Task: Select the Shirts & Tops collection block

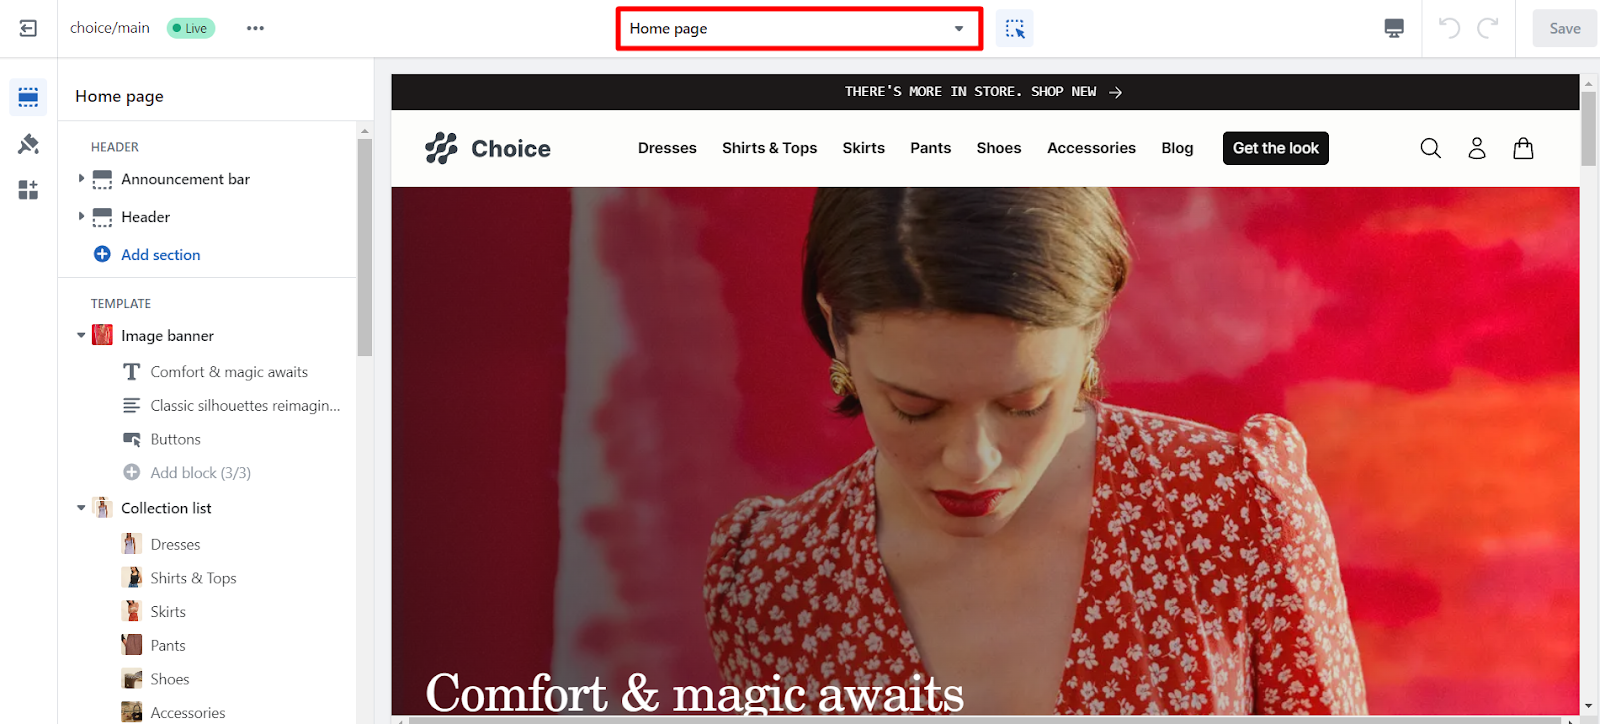Action: [193, 578]
